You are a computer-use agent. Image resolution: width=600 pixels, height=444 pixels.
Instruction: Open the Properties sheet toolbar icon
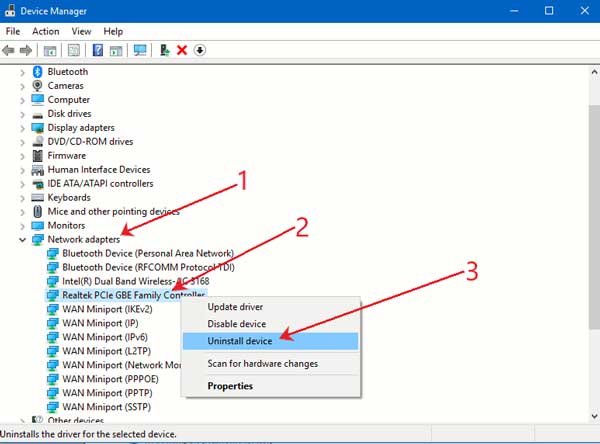[74, 50]
